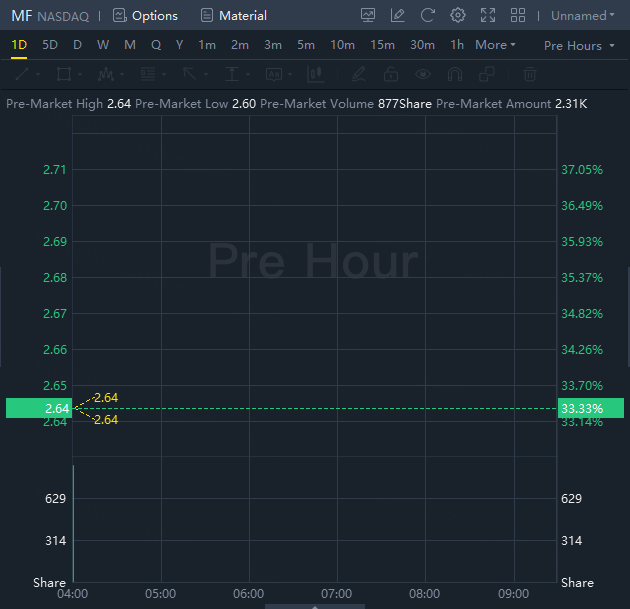Expand the arrow tool options arrow
This screenshot has height=609, width=630.
(x=206, y=74)
